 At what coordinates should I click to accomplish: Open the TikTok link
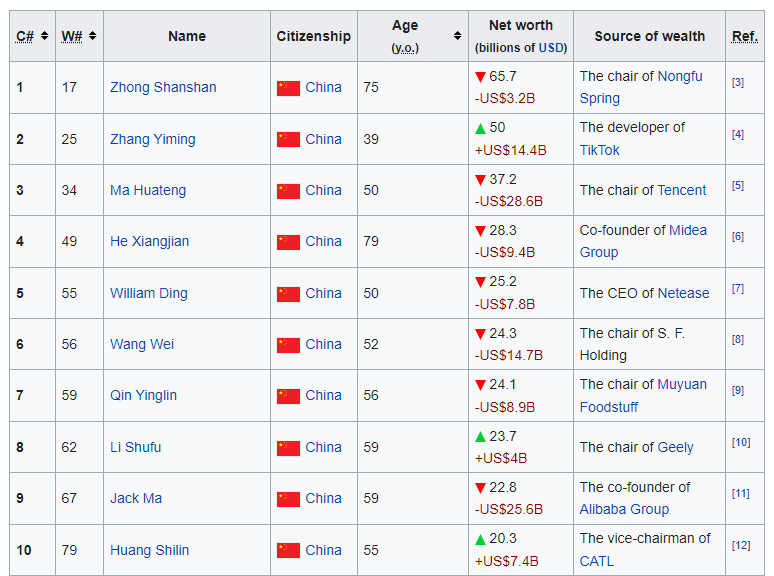(599, 150)
